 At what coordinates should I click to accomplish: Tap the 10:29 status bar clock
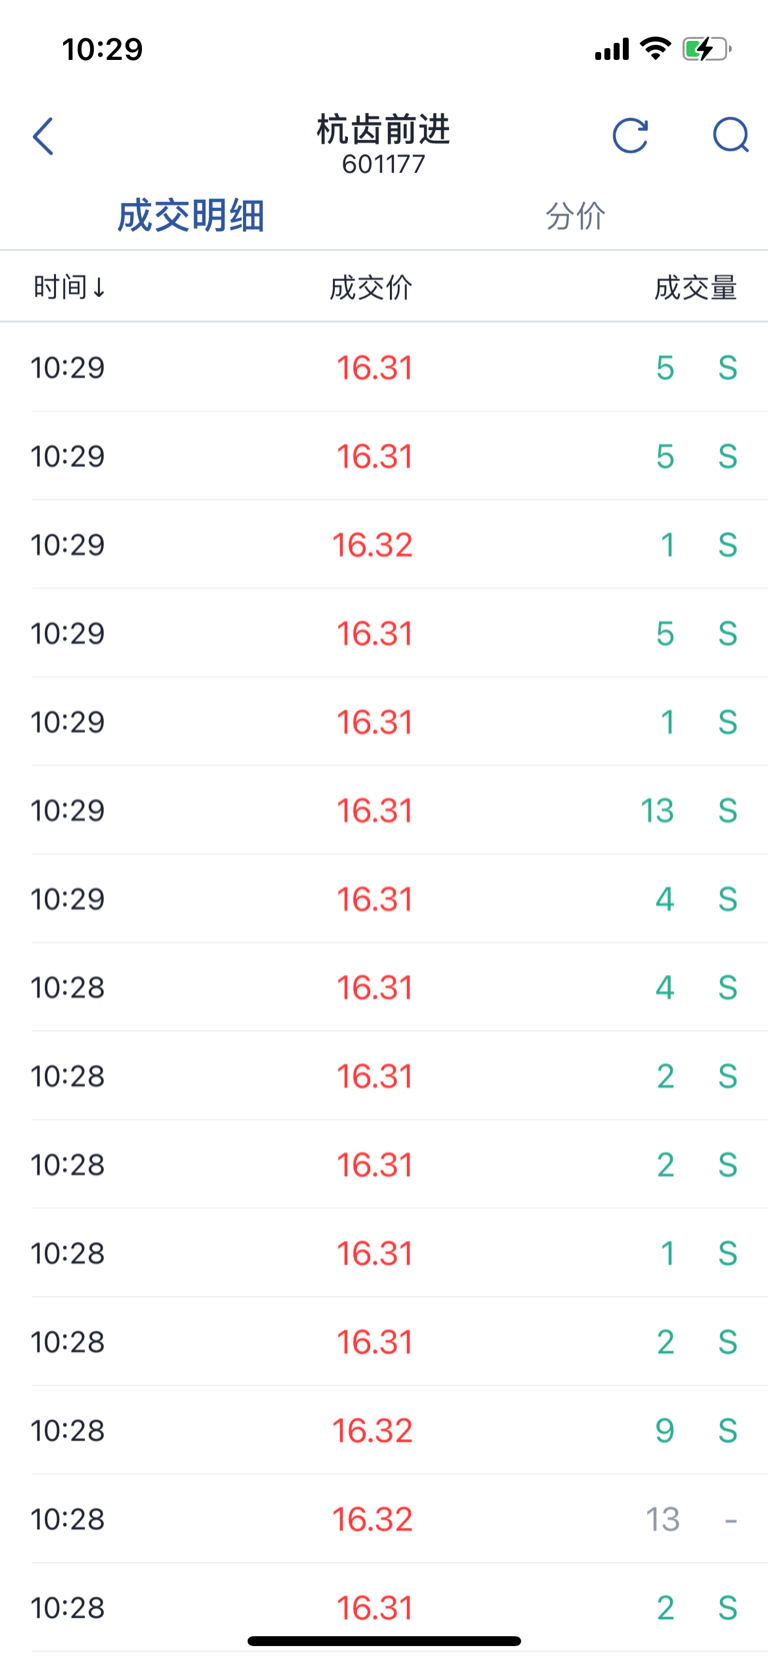pyautogui.click(x=102, y=49)
